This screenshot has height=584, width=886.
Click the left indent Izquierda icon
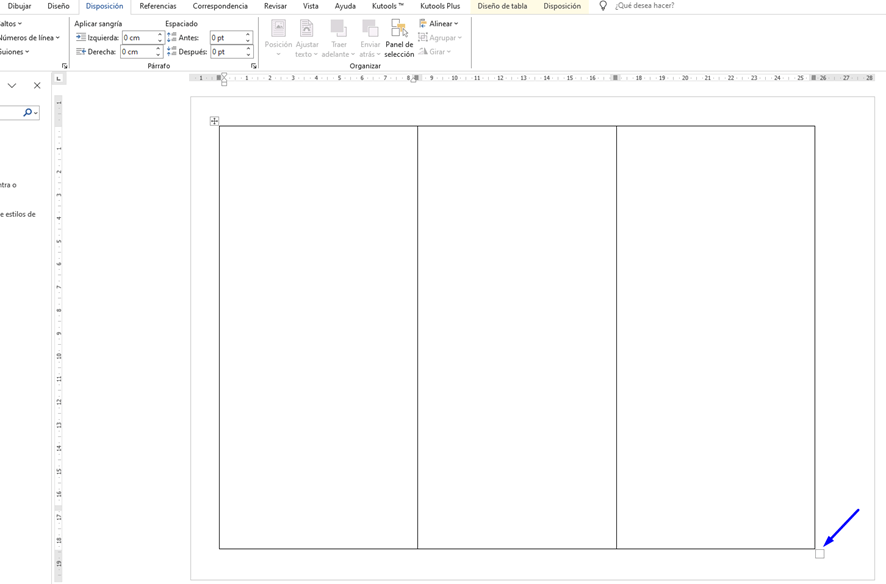point(81,37)
